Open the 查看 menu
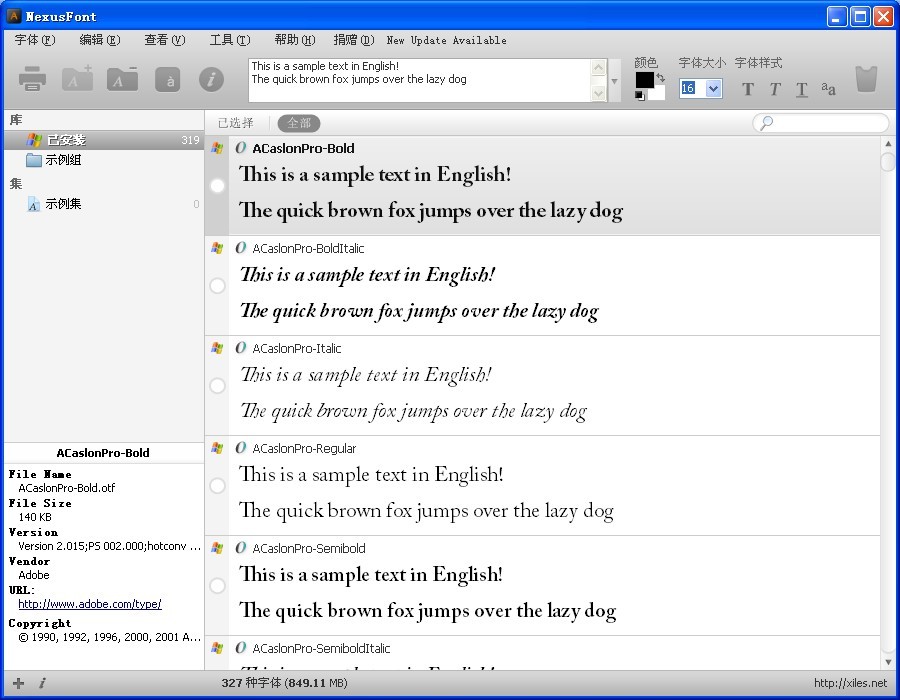Screen dimensions: 900x700 click(x=164, y=40)
